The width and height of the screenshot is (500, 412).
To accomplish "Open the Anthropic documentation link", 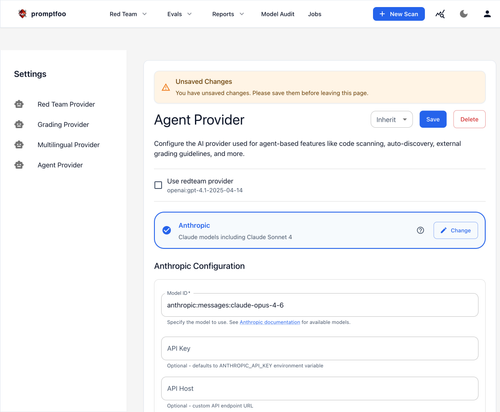I will click(270, 322).
